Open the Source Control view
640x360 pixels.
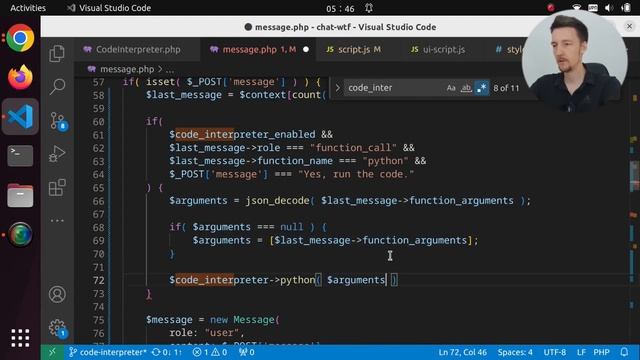(x=58, y=121)
